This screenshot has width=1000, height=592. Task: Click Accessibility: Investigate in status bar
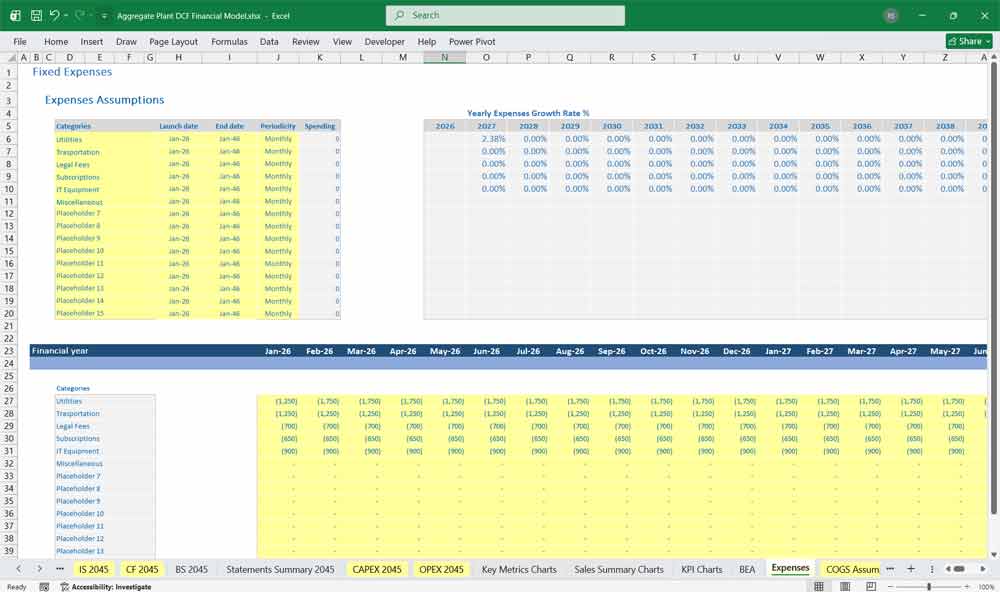[106, 586]
